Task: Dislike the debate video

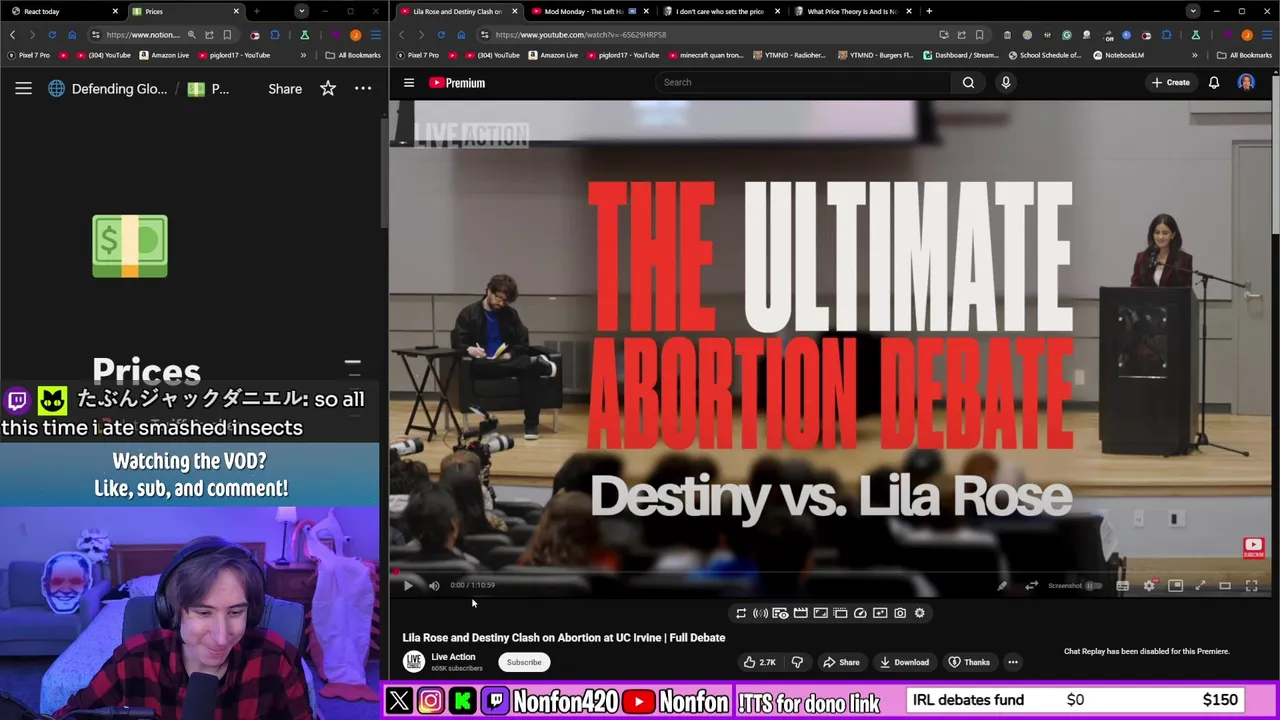Action: tap(797, 662)
